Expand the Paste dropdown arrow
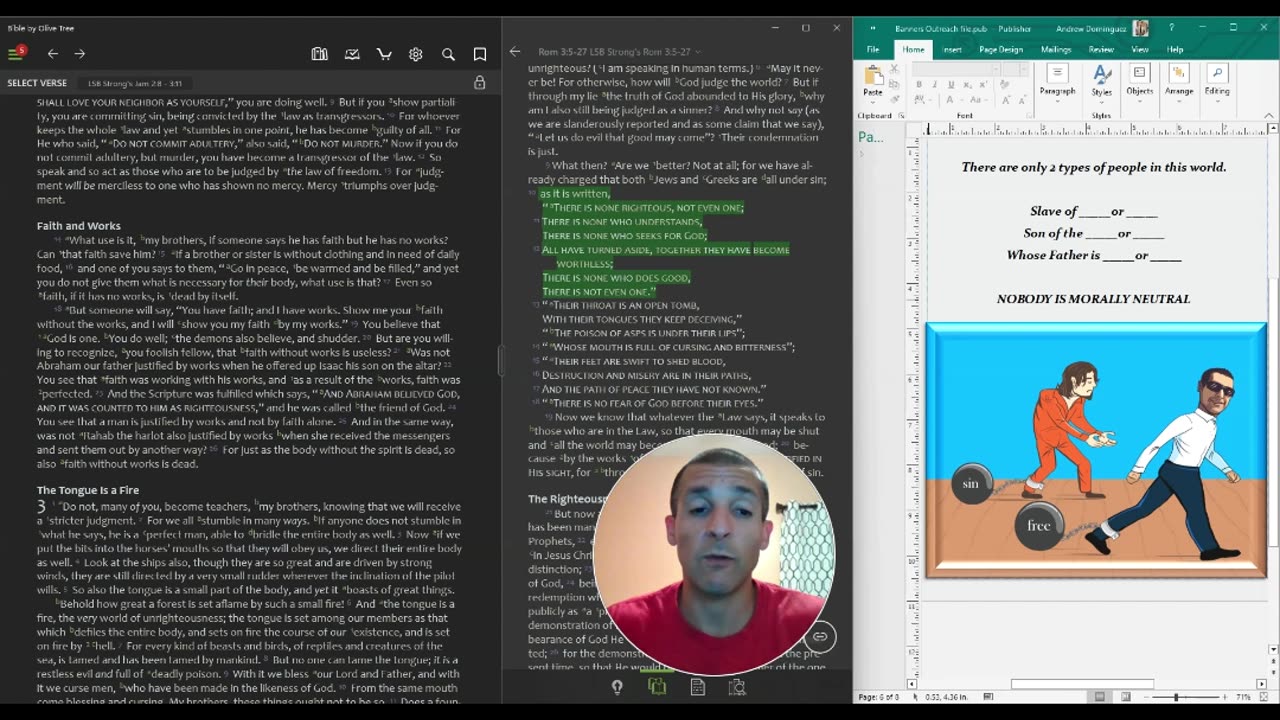The width and height of the screenshot is (1280, 720). (873, 102)
